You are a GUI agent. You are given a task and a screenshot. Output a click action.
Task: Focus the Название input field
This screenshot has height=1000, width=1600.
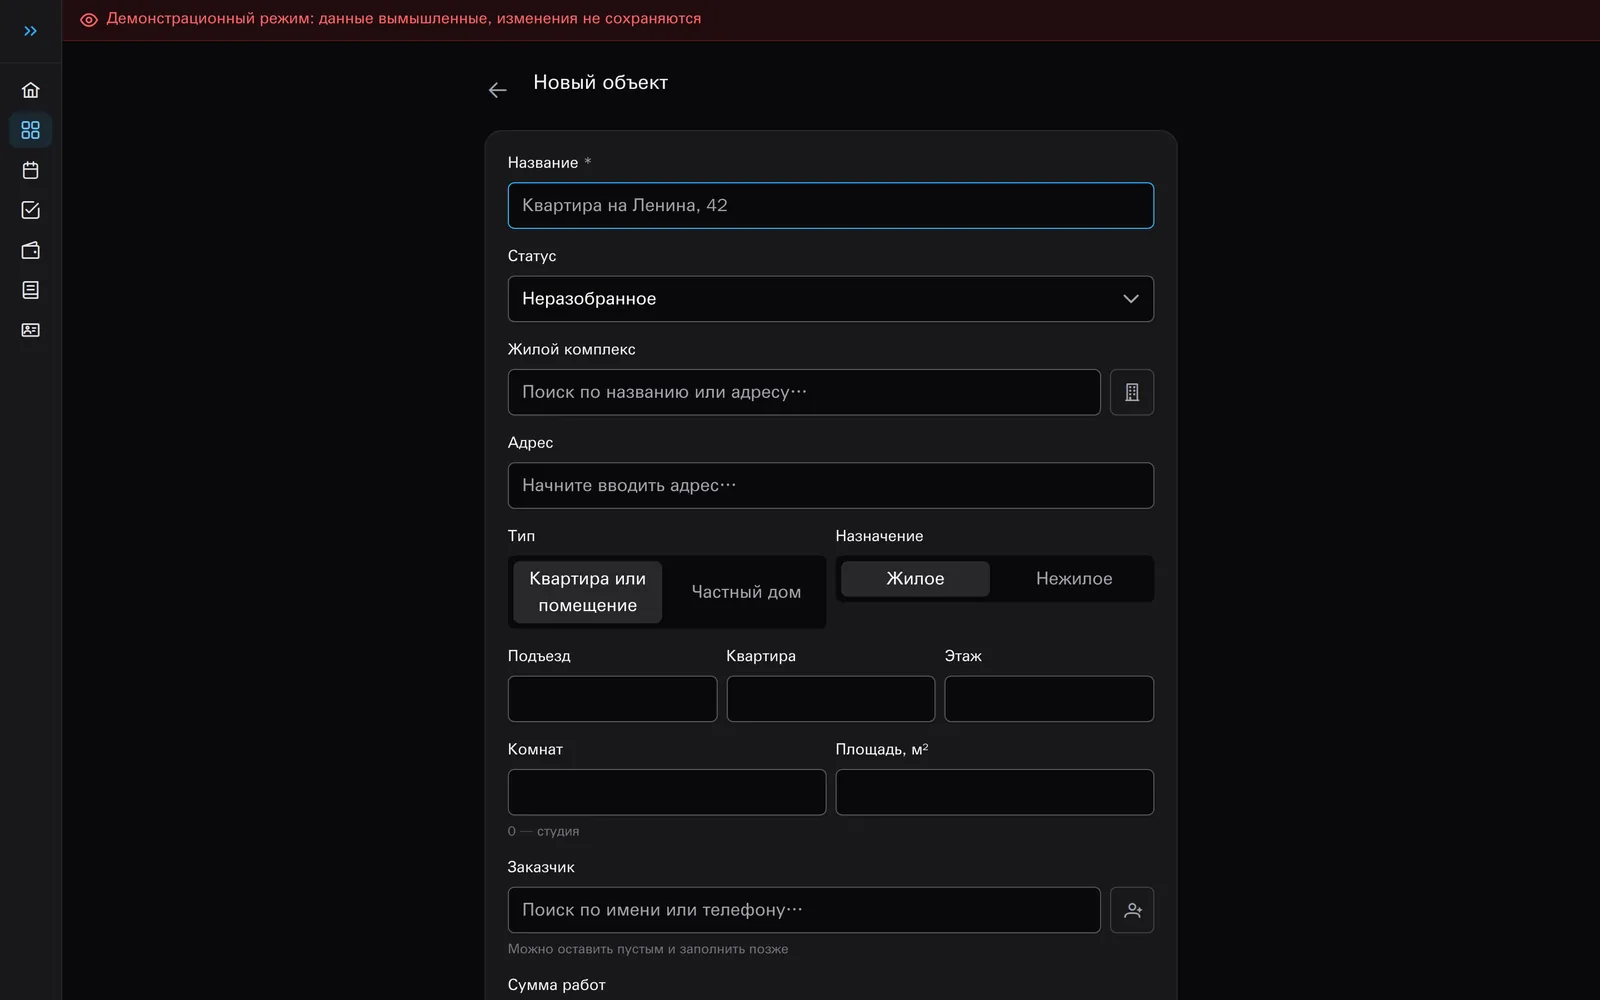pos(830,206)
